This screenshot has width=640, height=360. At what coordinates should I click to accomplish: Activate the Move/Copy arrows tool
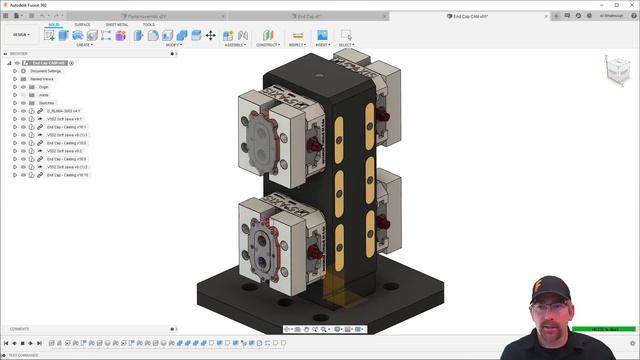(211, 35)
